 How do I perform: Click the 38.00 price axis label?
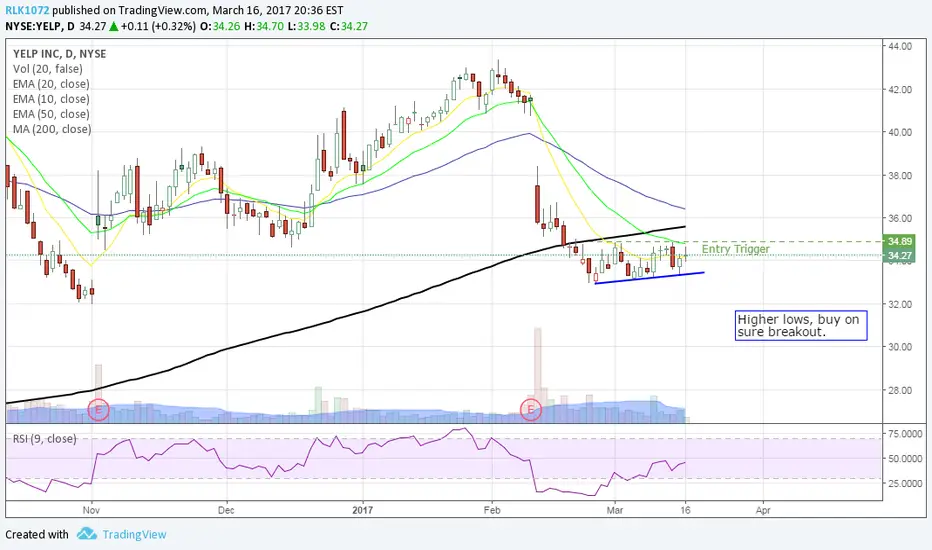[x=900, y=176]
